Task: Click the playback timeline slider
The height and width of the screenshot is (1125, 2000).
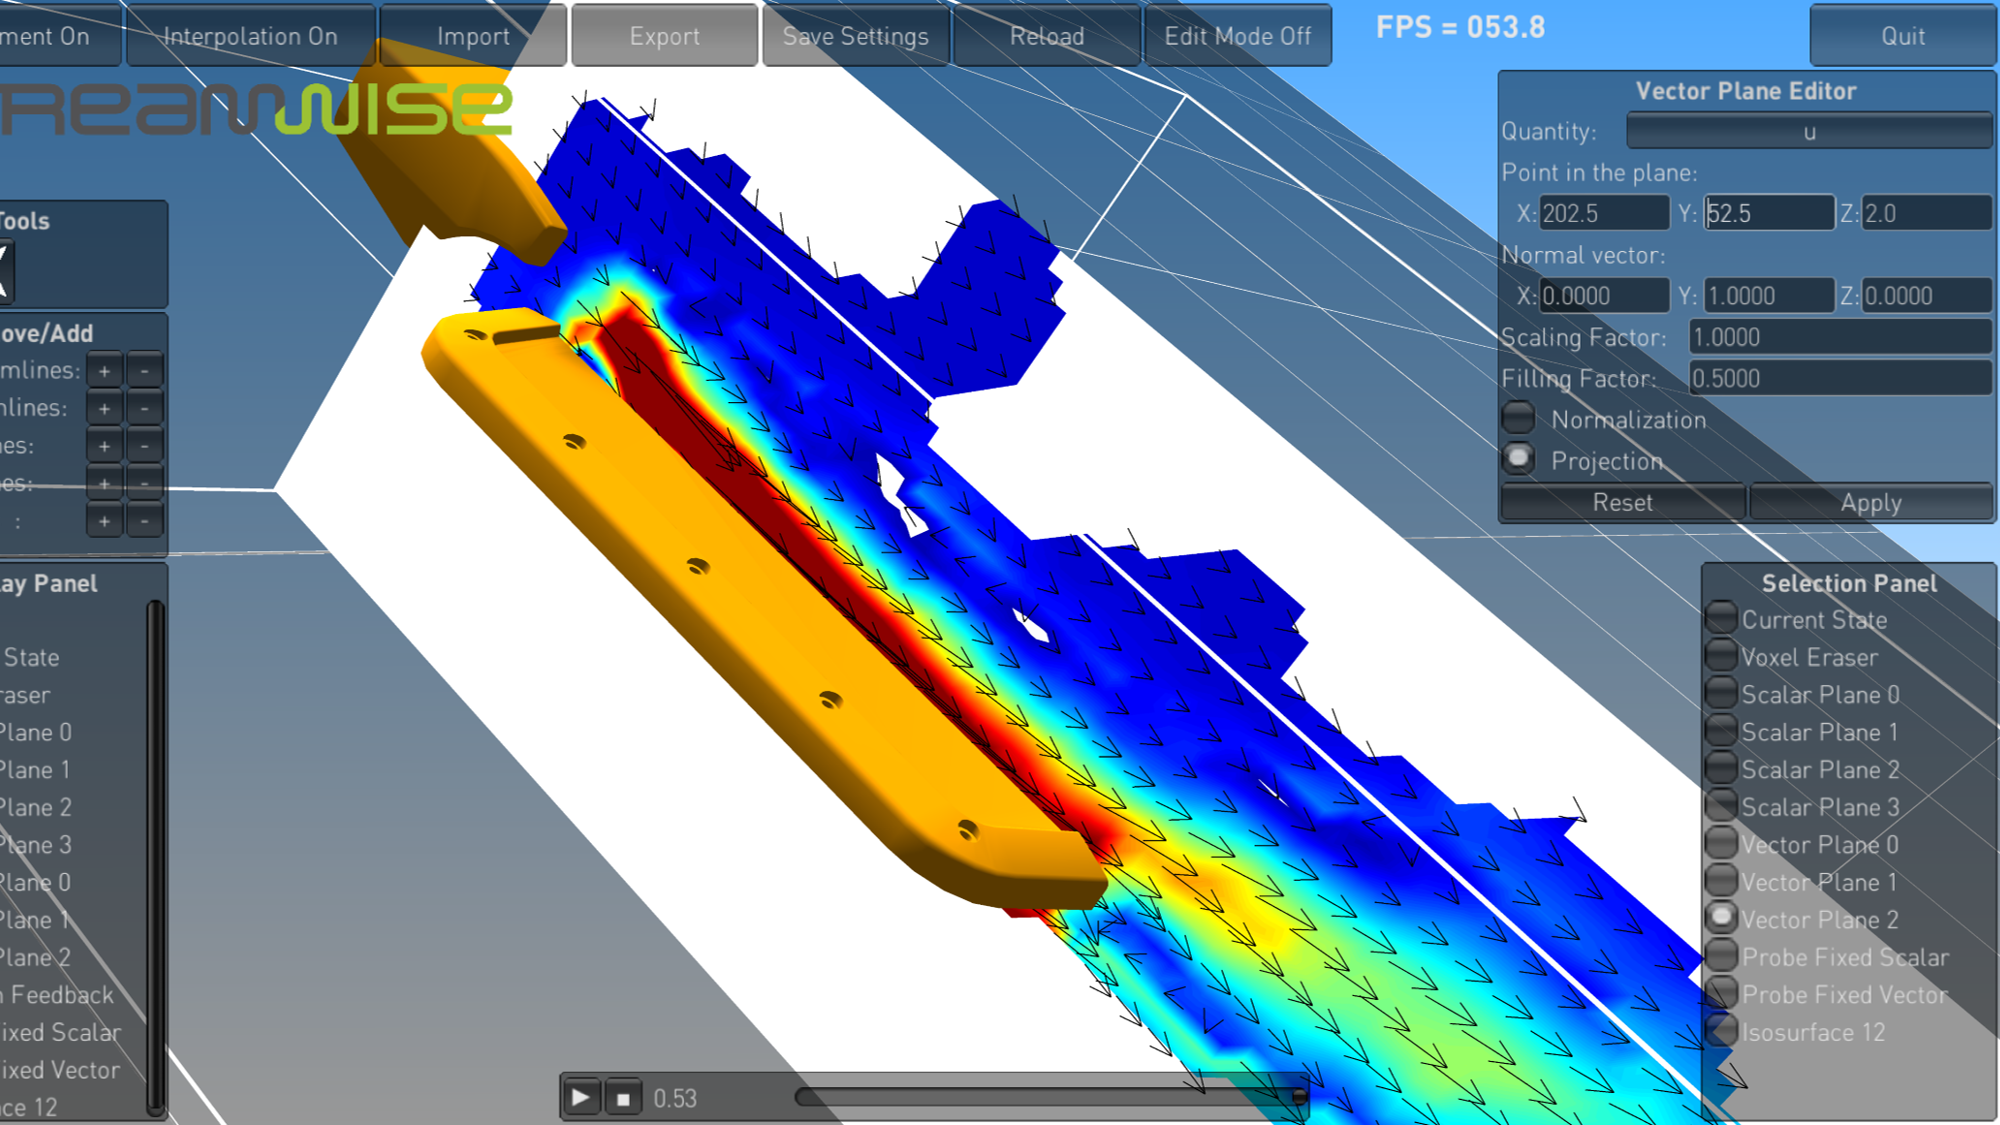Action: (x=1050, y=1094)
